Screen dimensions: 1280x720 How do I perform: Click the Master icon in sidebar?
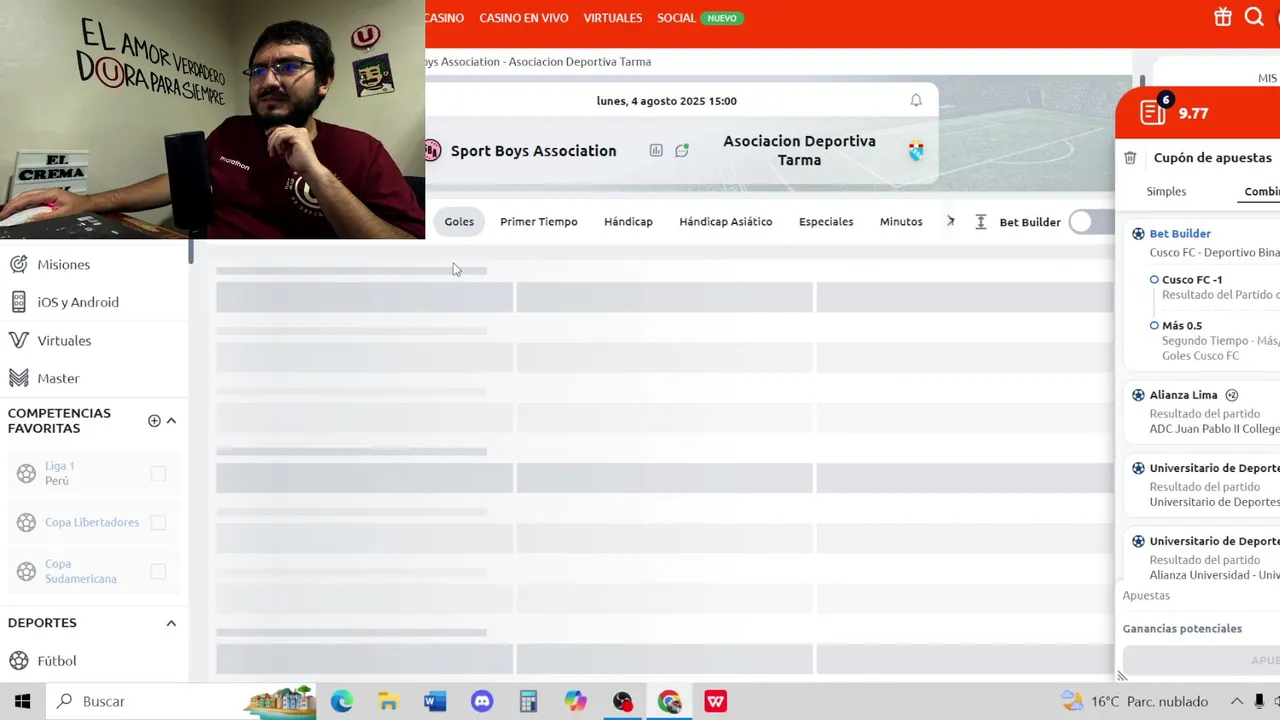coord(18,378)
